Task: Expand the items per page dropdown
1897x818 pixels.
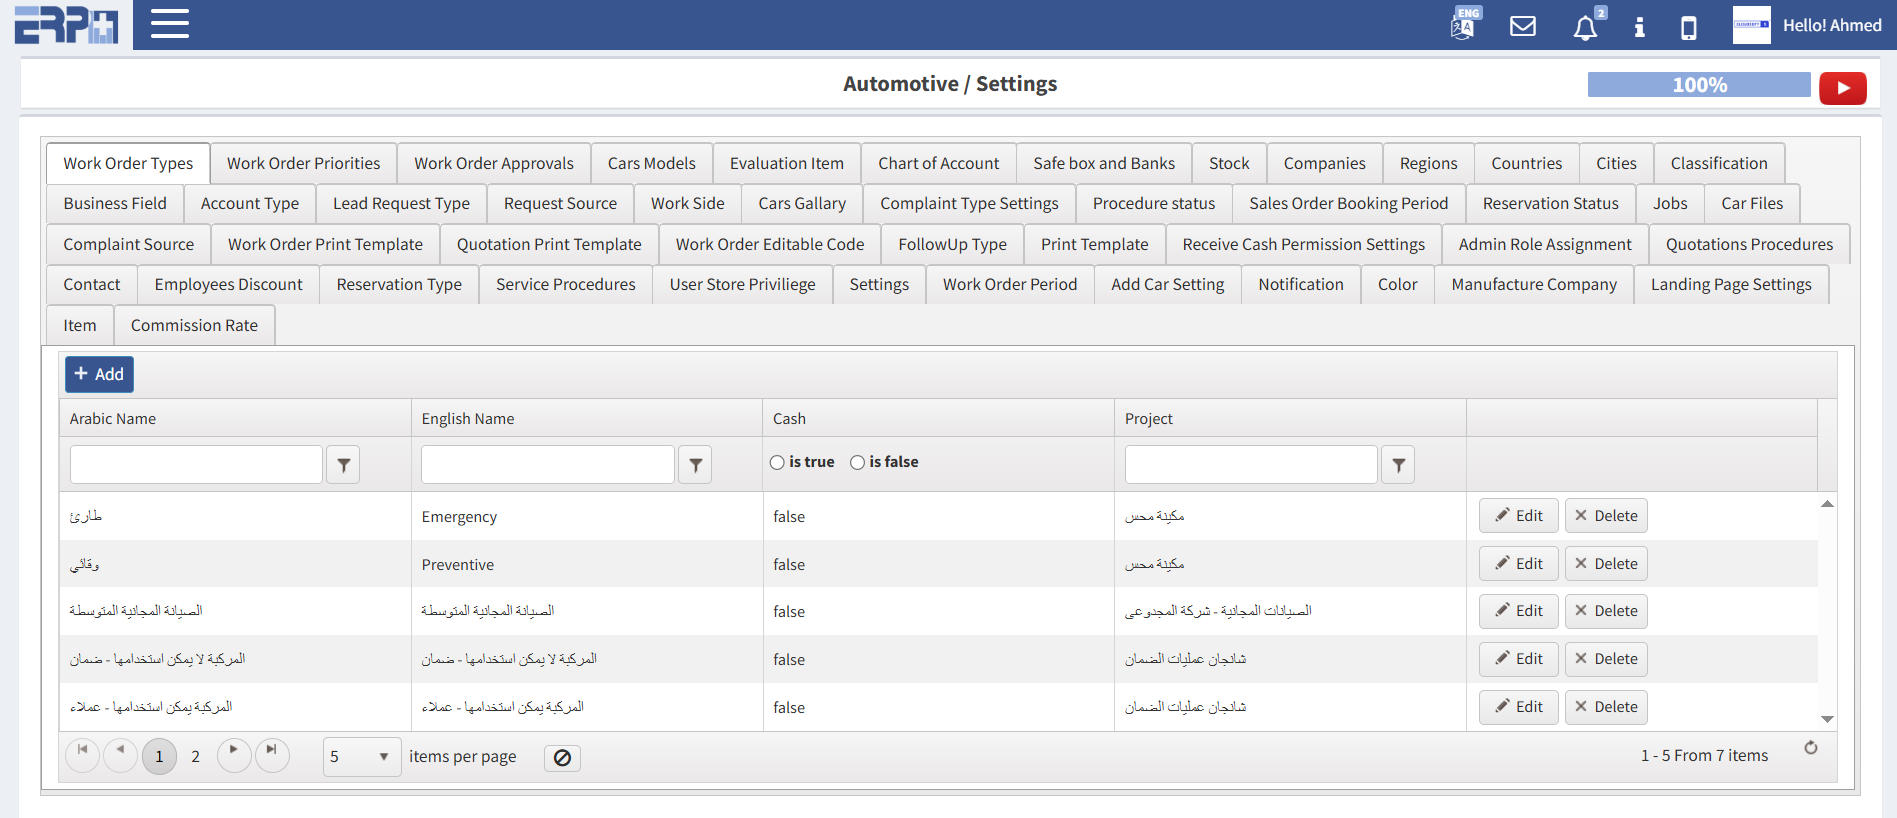Action: [x=361, y=757]
